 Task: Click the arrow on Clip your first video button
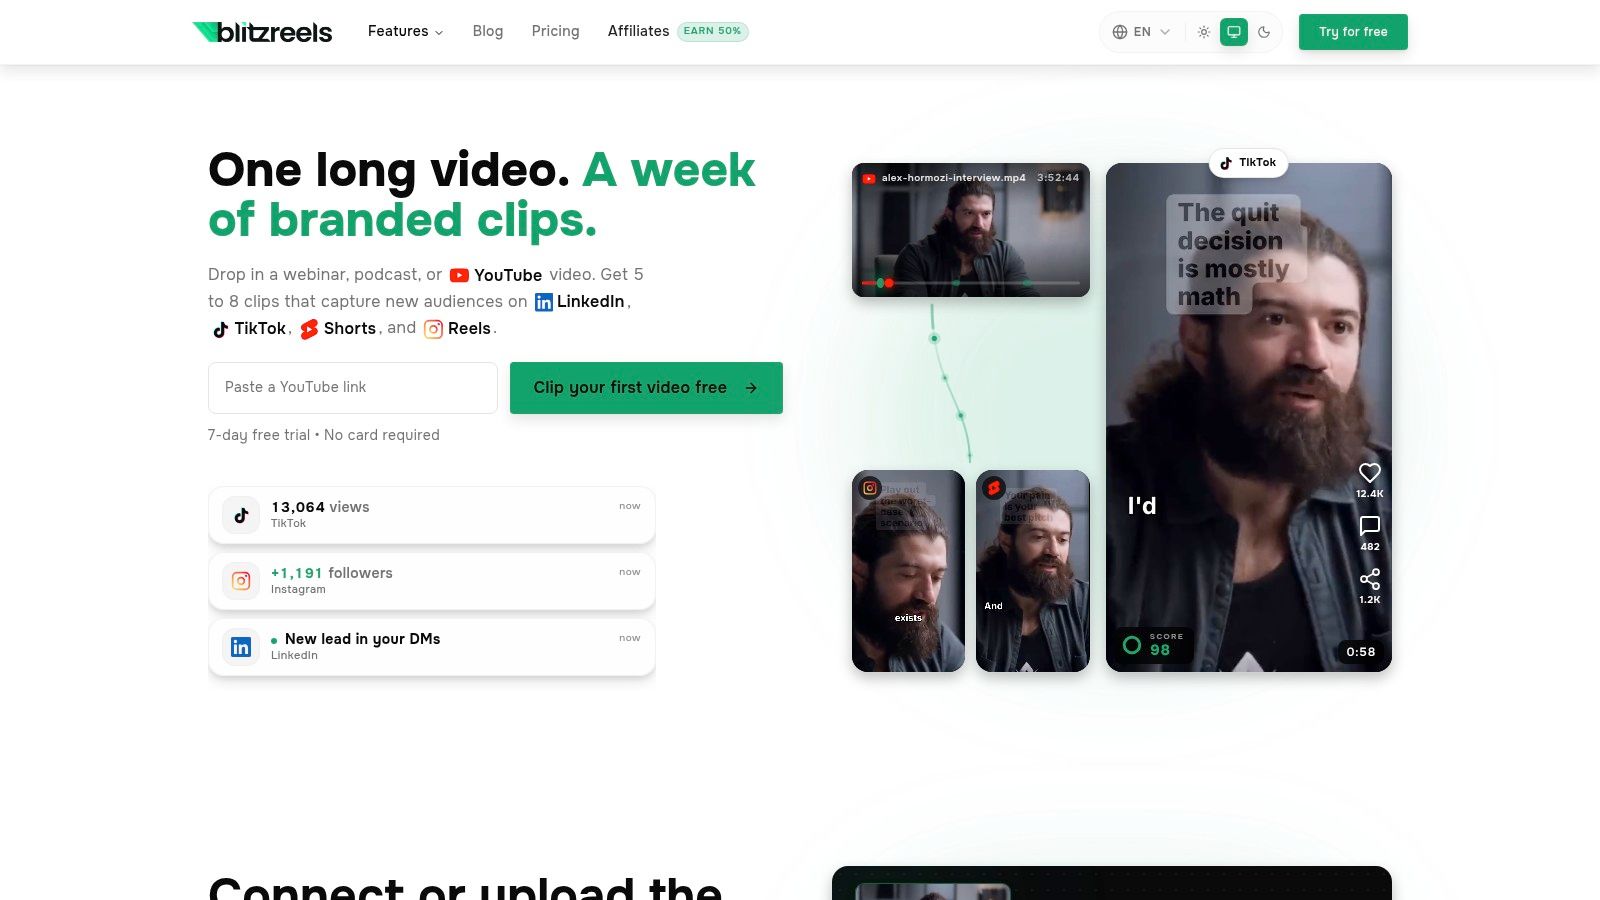click(751, 388)
